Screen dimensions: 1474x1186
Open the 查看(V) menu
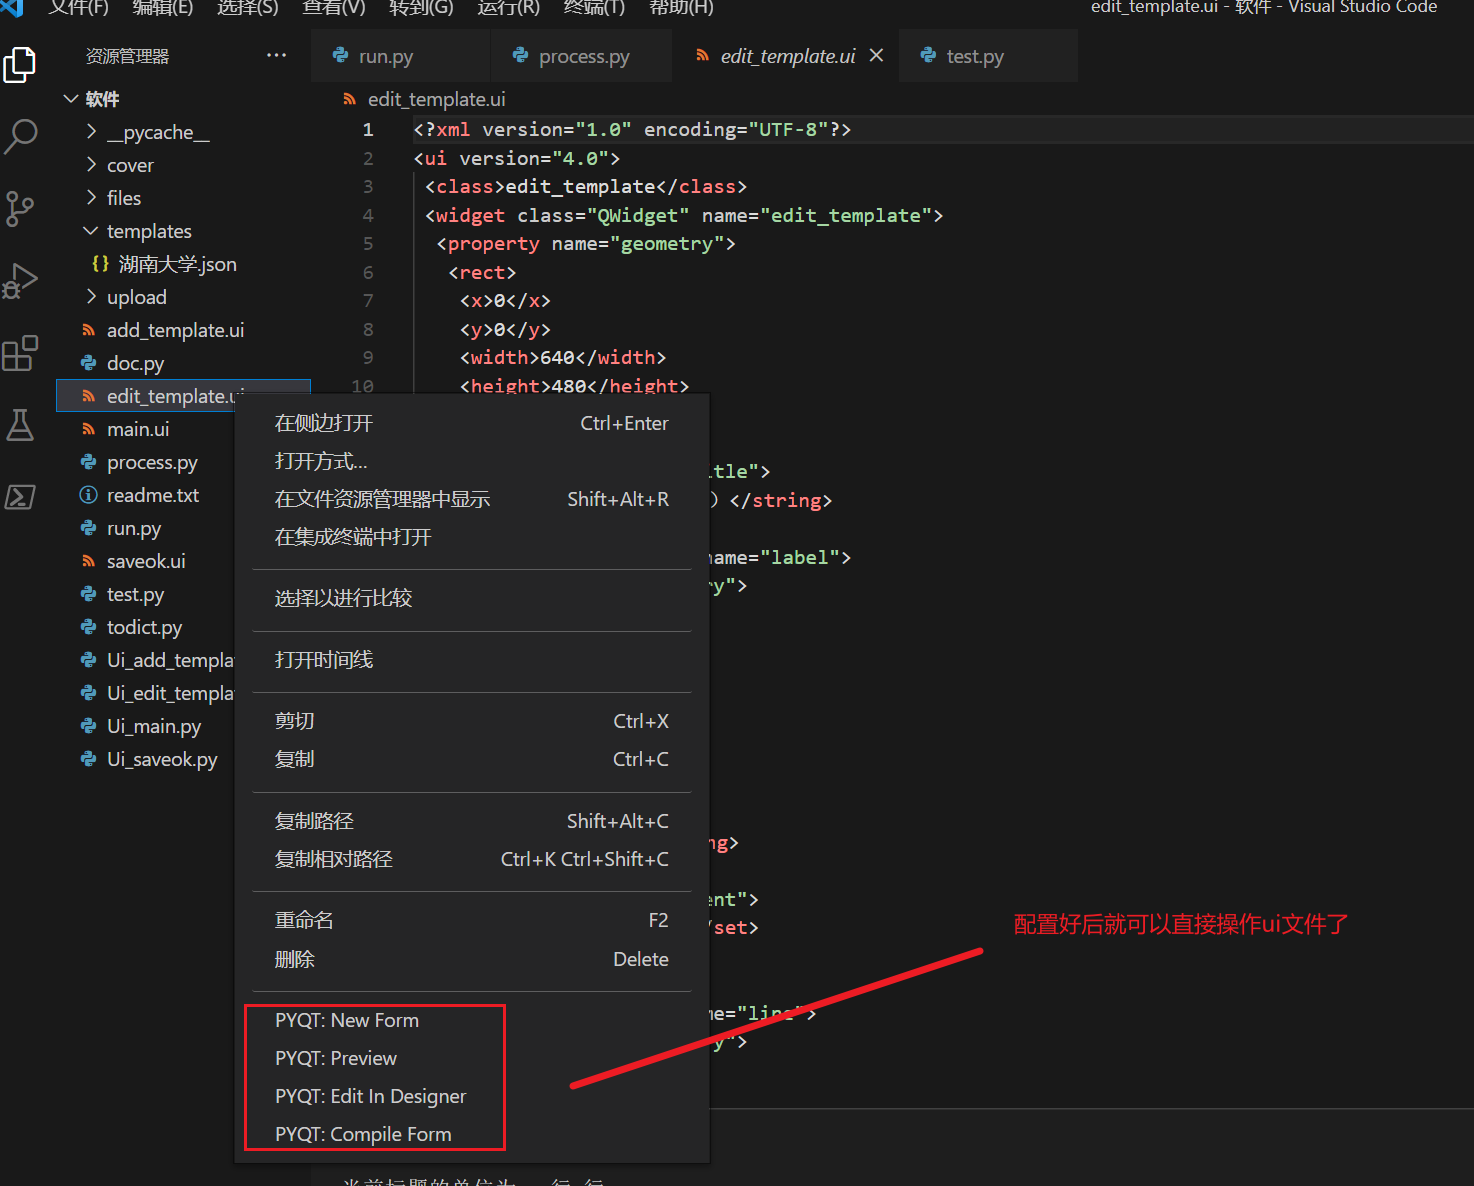coord(334,7)
